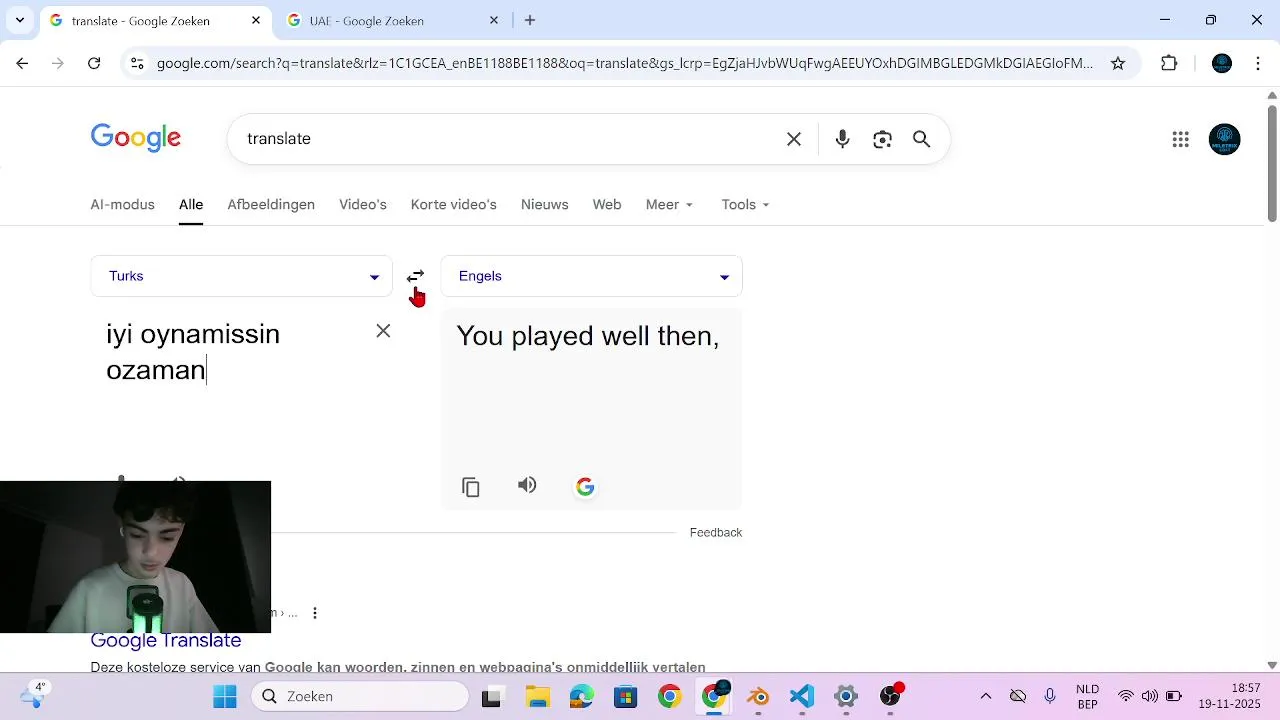1280x720 pixels.
Task: Open Chrome profile button in toolbar
Action: click(x=1222, y=63)
